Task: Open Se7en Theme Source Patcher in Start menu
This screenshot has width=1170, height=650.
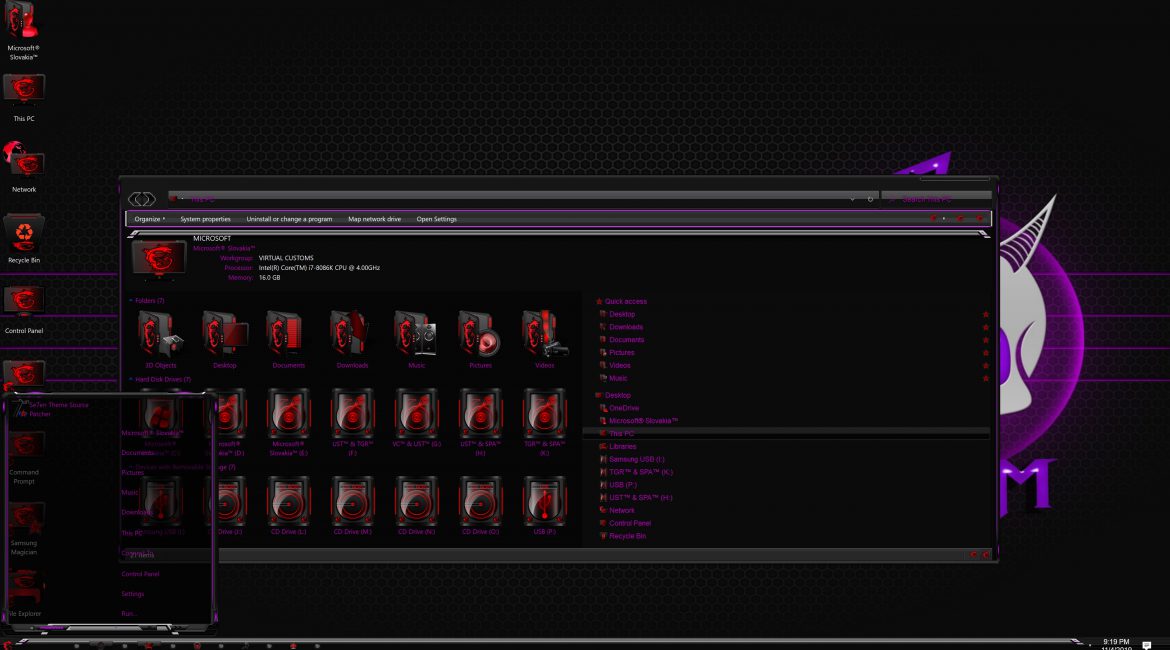Action: click(x=52, y=409)
